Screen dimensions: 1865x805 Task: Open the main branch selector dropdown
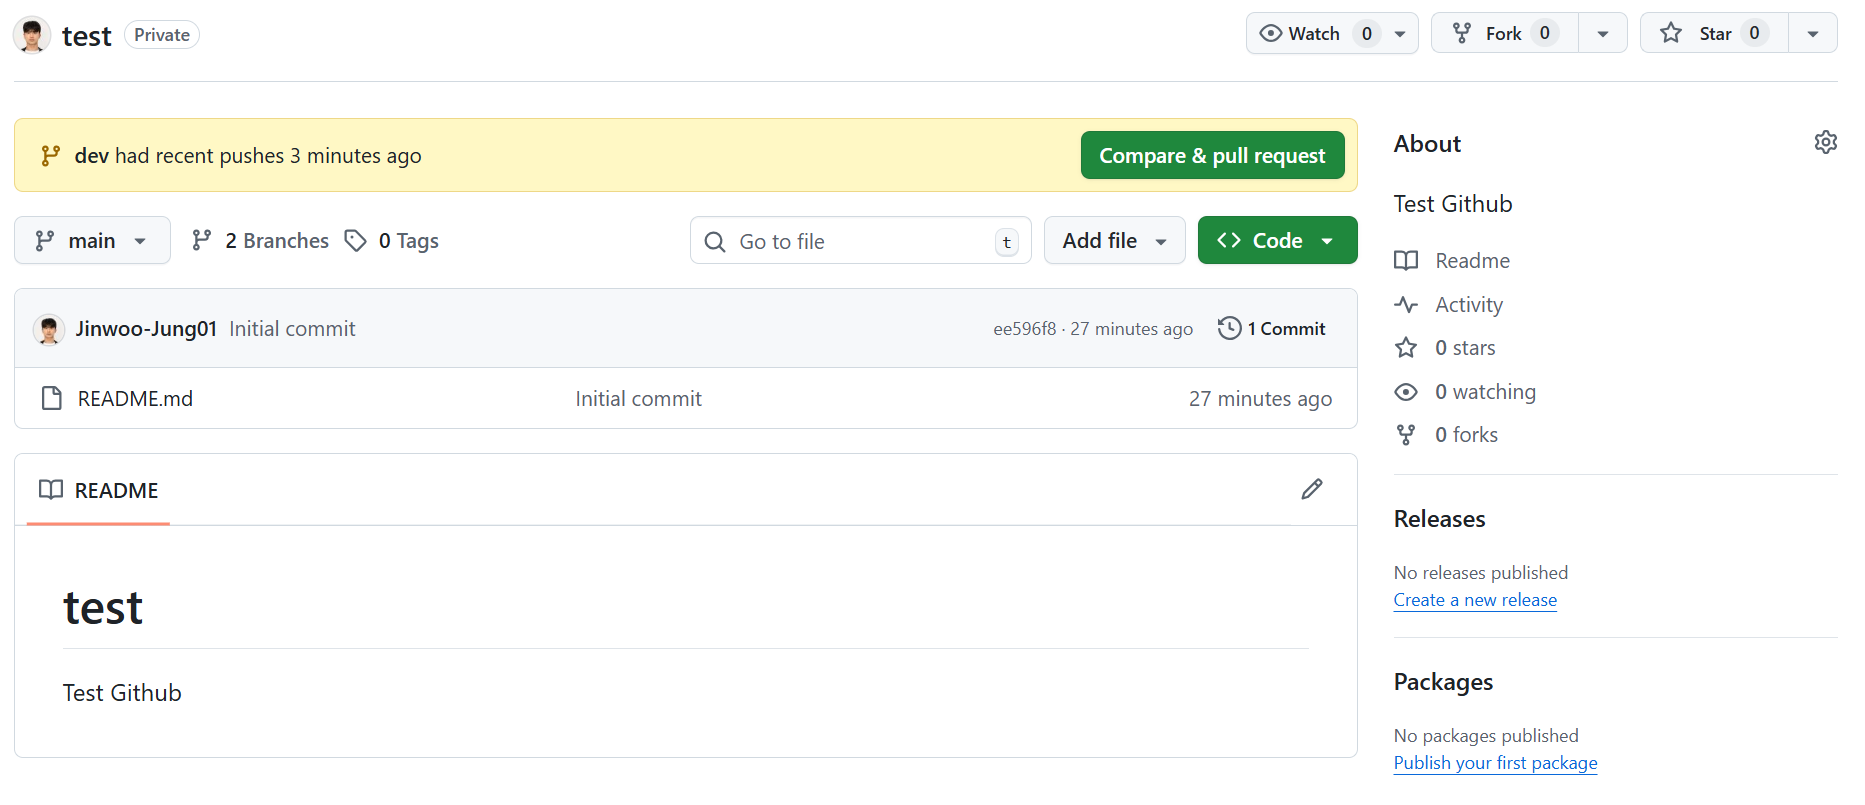(x=92, y=240)
